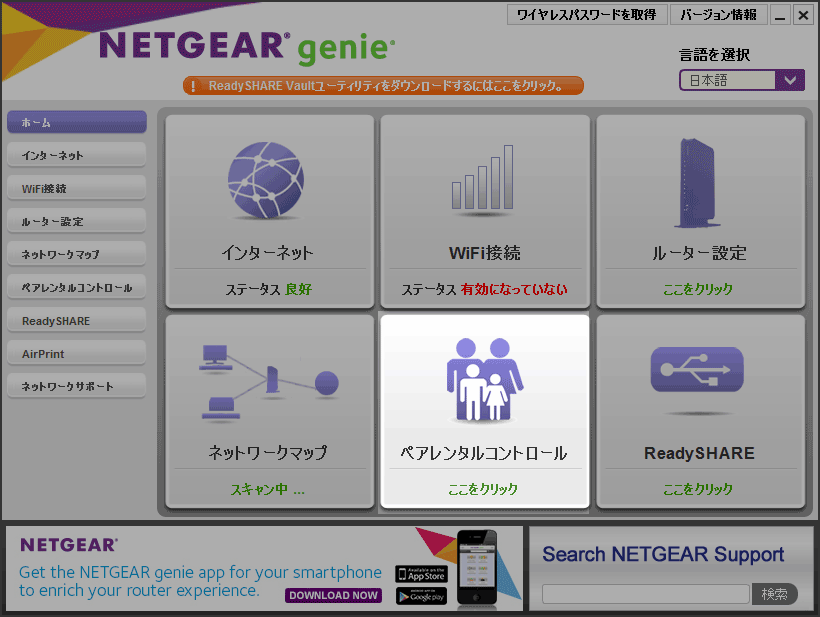Click the App Store badge

(421, 574)
